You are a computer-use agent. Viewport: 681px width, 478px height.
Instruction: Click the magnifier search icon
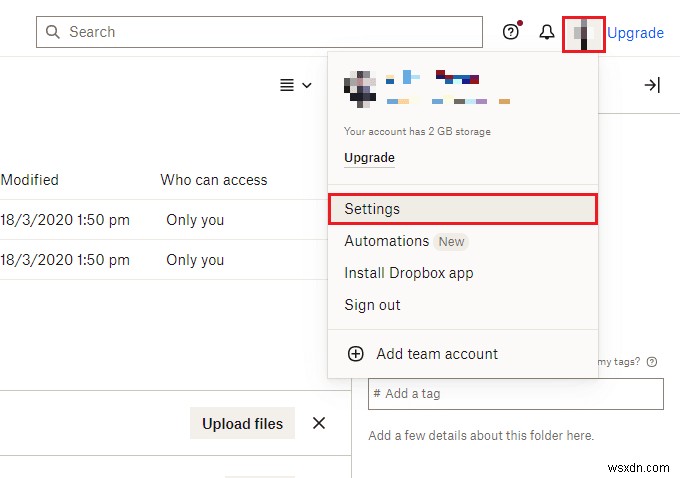tap(53, 32)
